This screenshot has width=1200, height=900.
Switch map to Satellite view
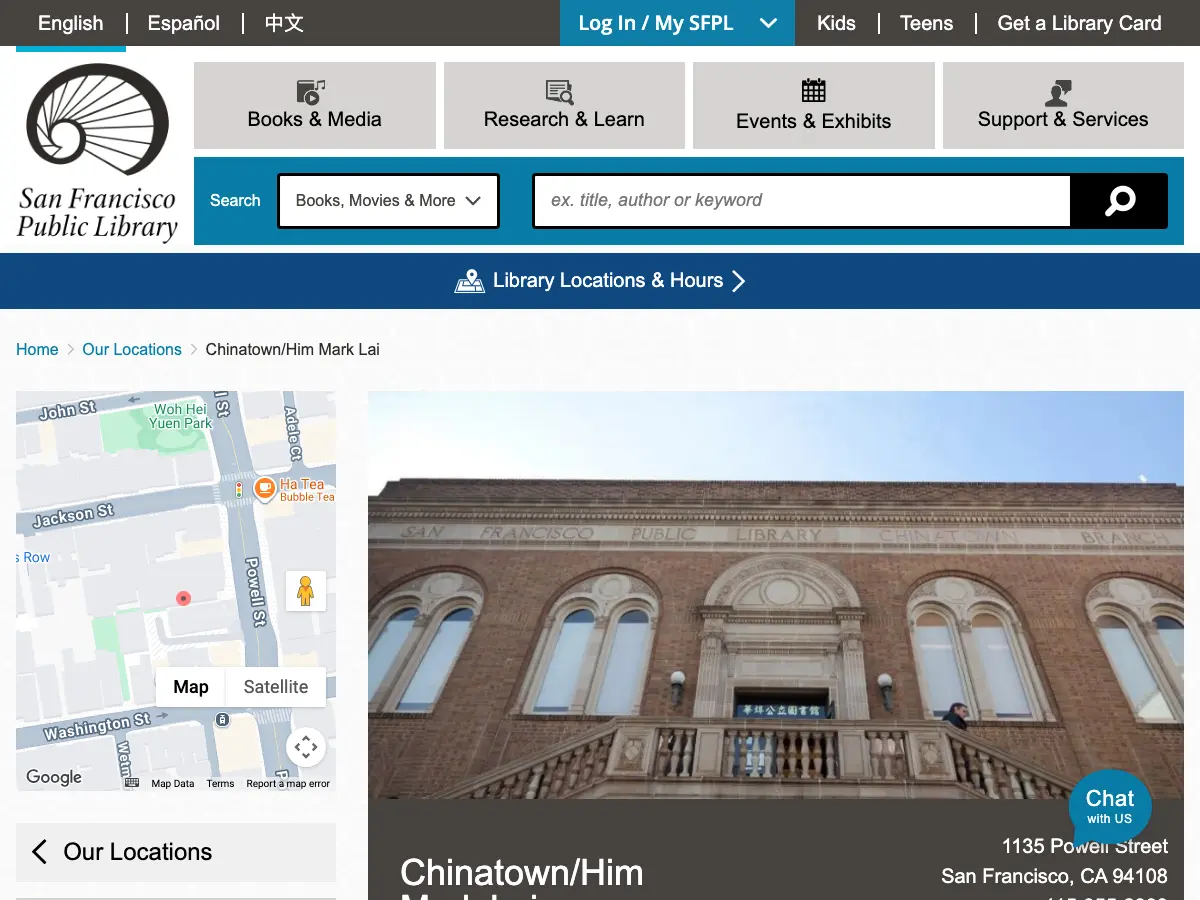tap(276, 687)
